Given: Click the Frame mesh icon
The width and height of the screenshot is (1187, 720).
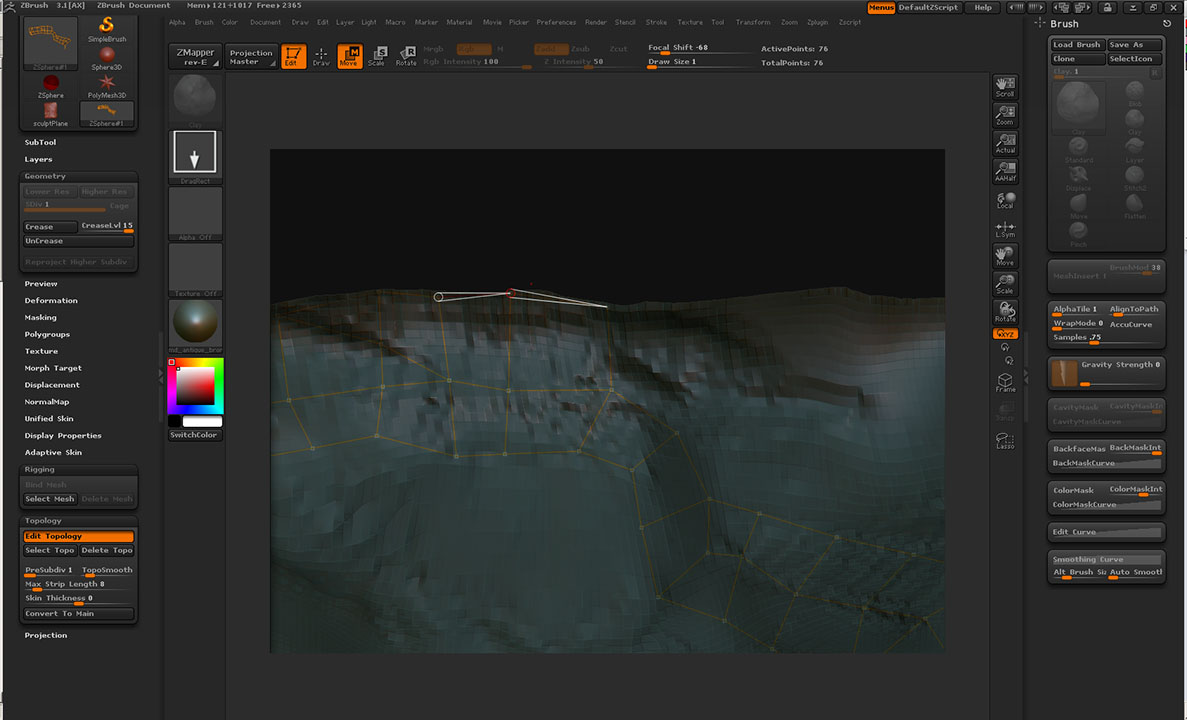Looking at the screenshot, I should click(x=1005, y=383).
